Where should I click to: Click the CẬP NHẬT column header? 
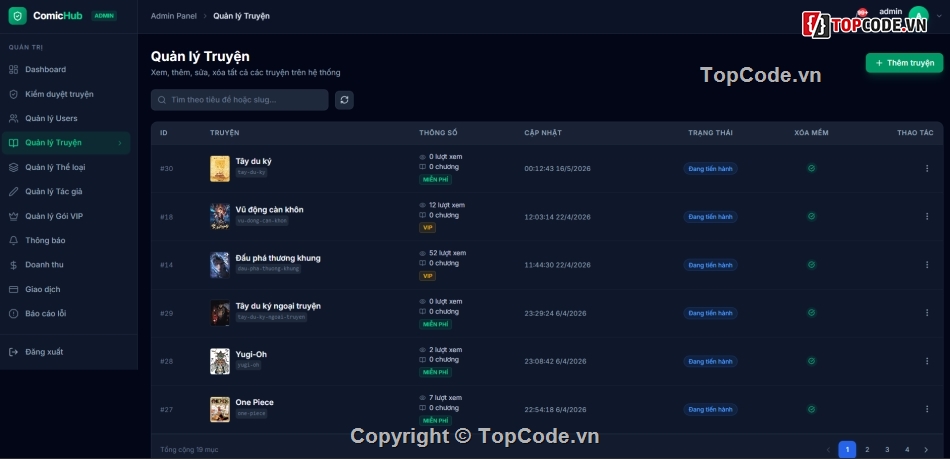pyautogui.click(x=543, y=133)
